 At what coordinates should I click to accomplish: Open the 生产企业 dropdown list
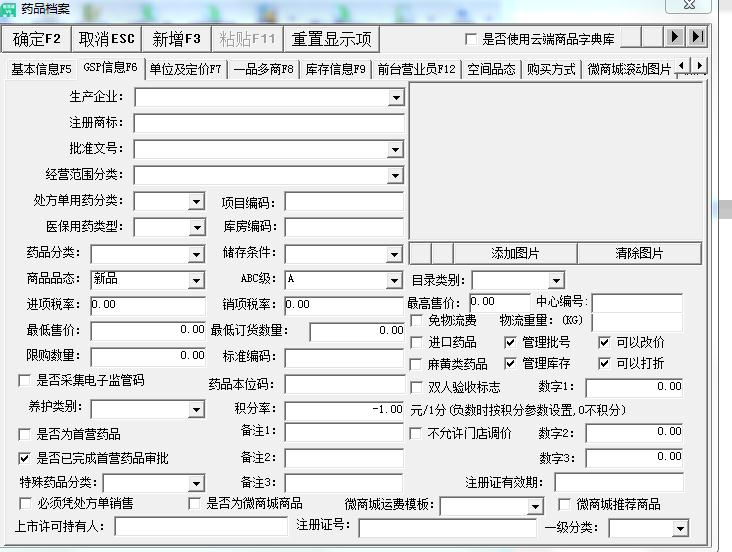tap(396, 98)
